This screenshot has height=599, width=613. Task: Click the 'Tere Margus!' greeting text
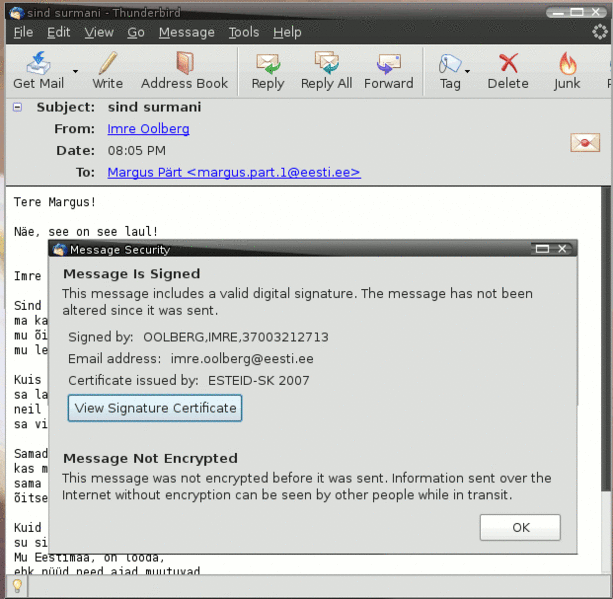tap(55, 202)
